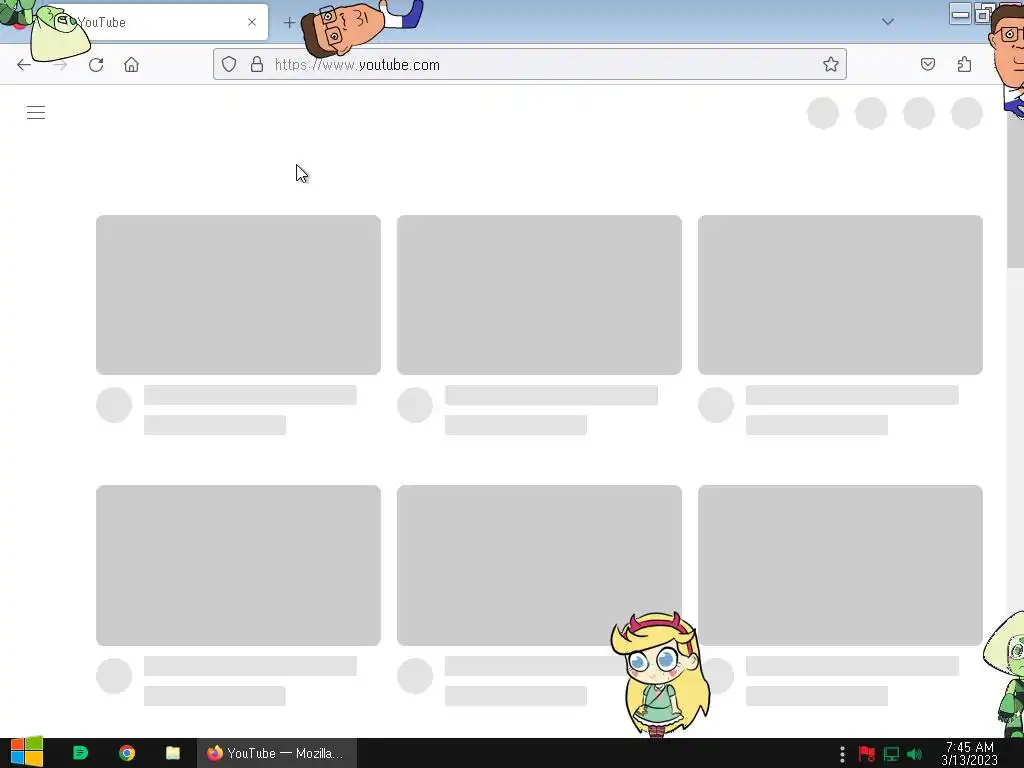Open File Explorer from the taskbar
The image size is (1024, 768).
(x=172, y=753)
